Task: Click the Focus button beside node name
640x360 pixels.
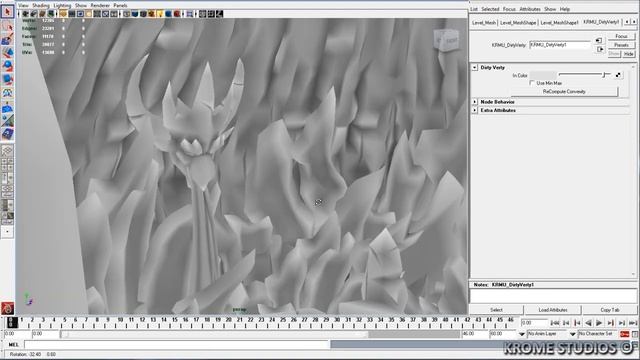Action: (621, 36)
